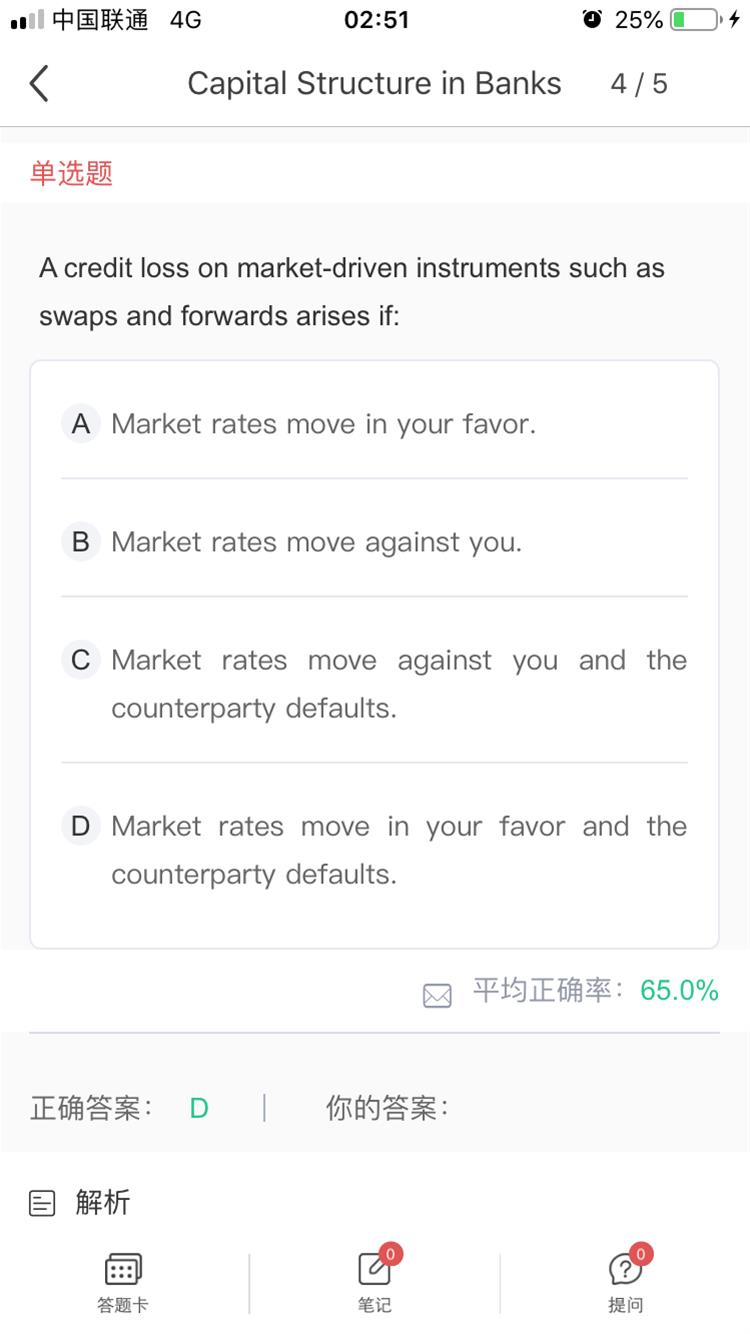Select option A circle
Image resolution: width=750 pixels, height=1334 pixels.
[81, 424]
